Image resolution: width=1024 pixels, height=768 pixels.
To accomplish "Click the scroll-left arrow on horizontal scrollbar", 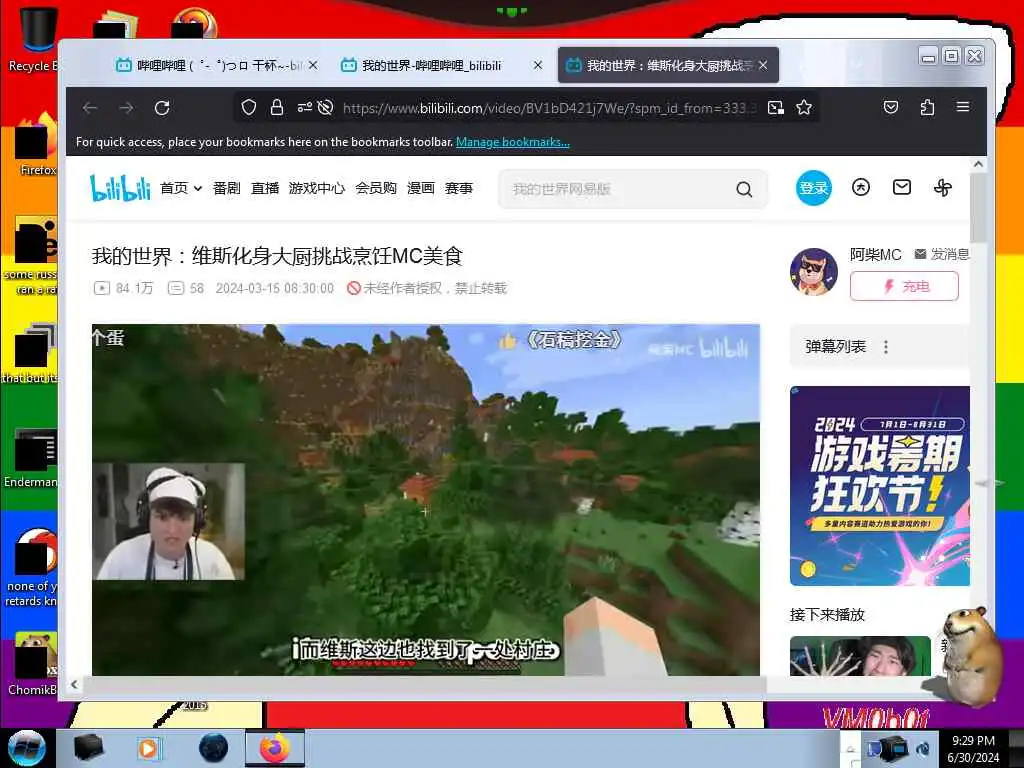I will 74,684.
